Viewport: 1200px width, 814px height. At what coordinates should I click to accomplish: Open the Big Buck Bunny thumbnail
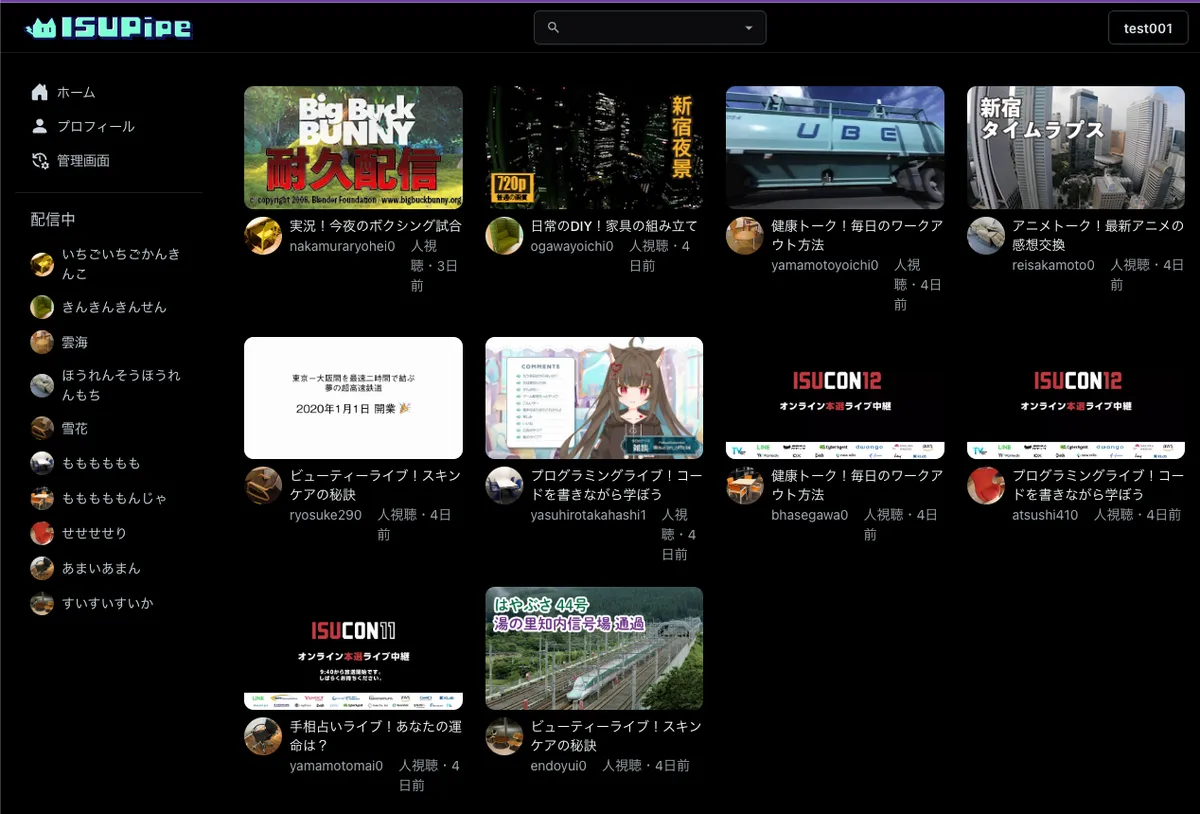[353, 147]
